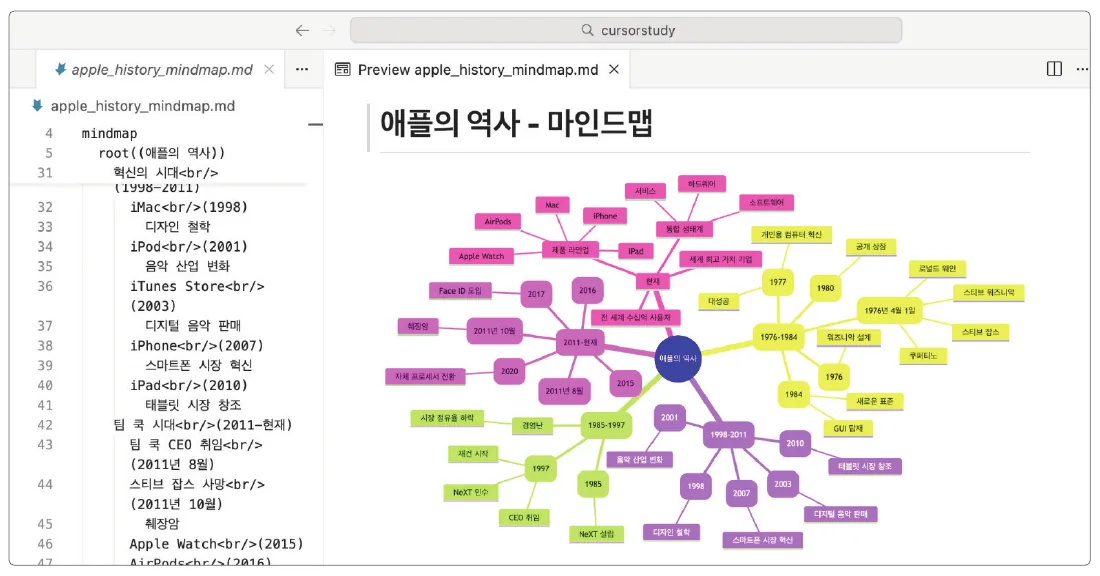Screen dimensions: 1100x576
Task: Close the apple_history_mindmap.md editor tab
Action: pyautogui.click(x=269, y=69)
